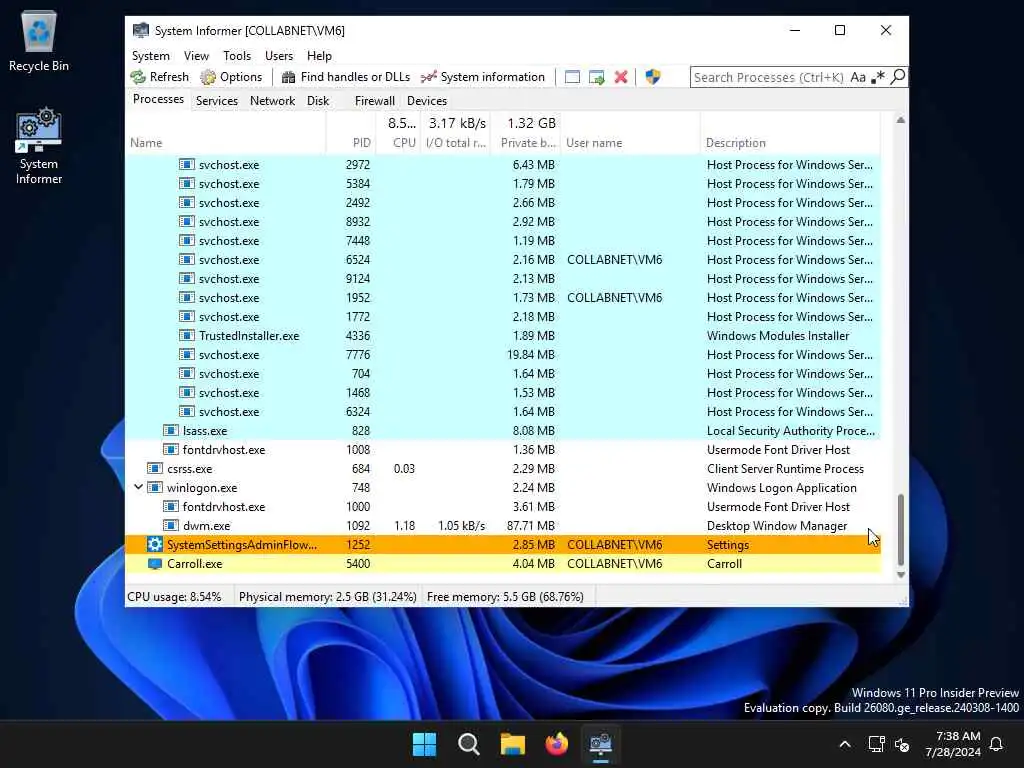Image resolution: width=1024 pixels, height=768 pixels.
Task: Click Physical memory status bar entry
Action: coord(327,597)
